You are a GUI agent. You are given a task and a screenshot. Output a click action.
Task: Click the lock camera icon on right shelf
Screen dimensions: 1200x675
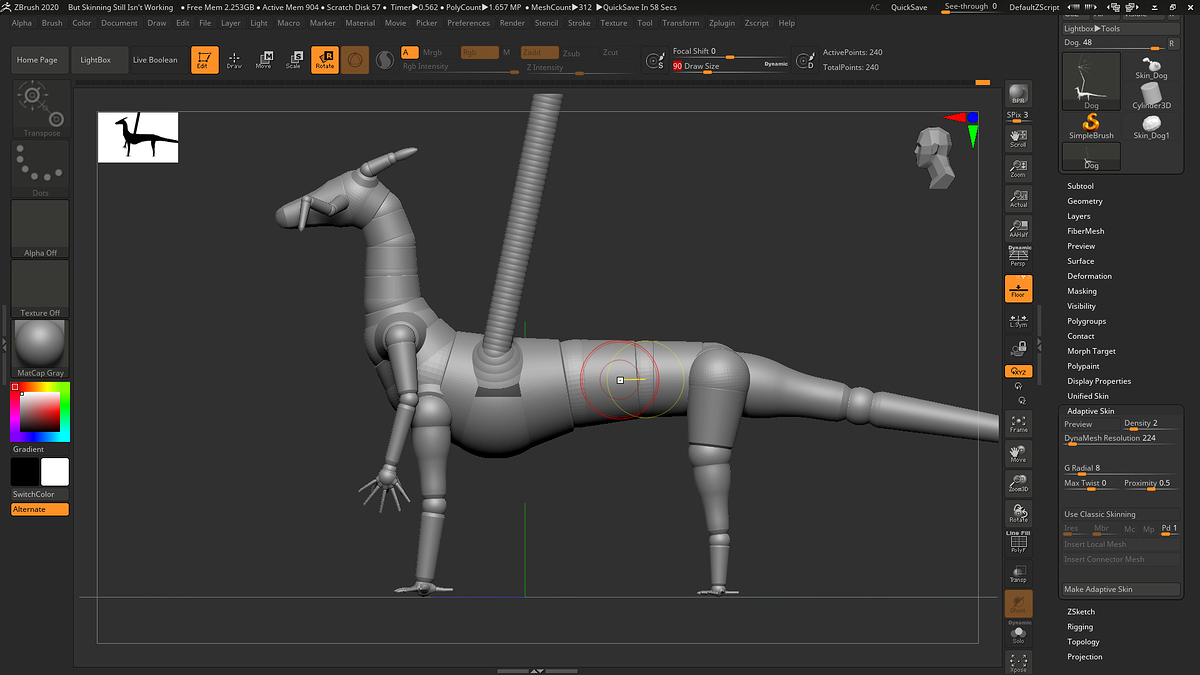point(1018,349)
